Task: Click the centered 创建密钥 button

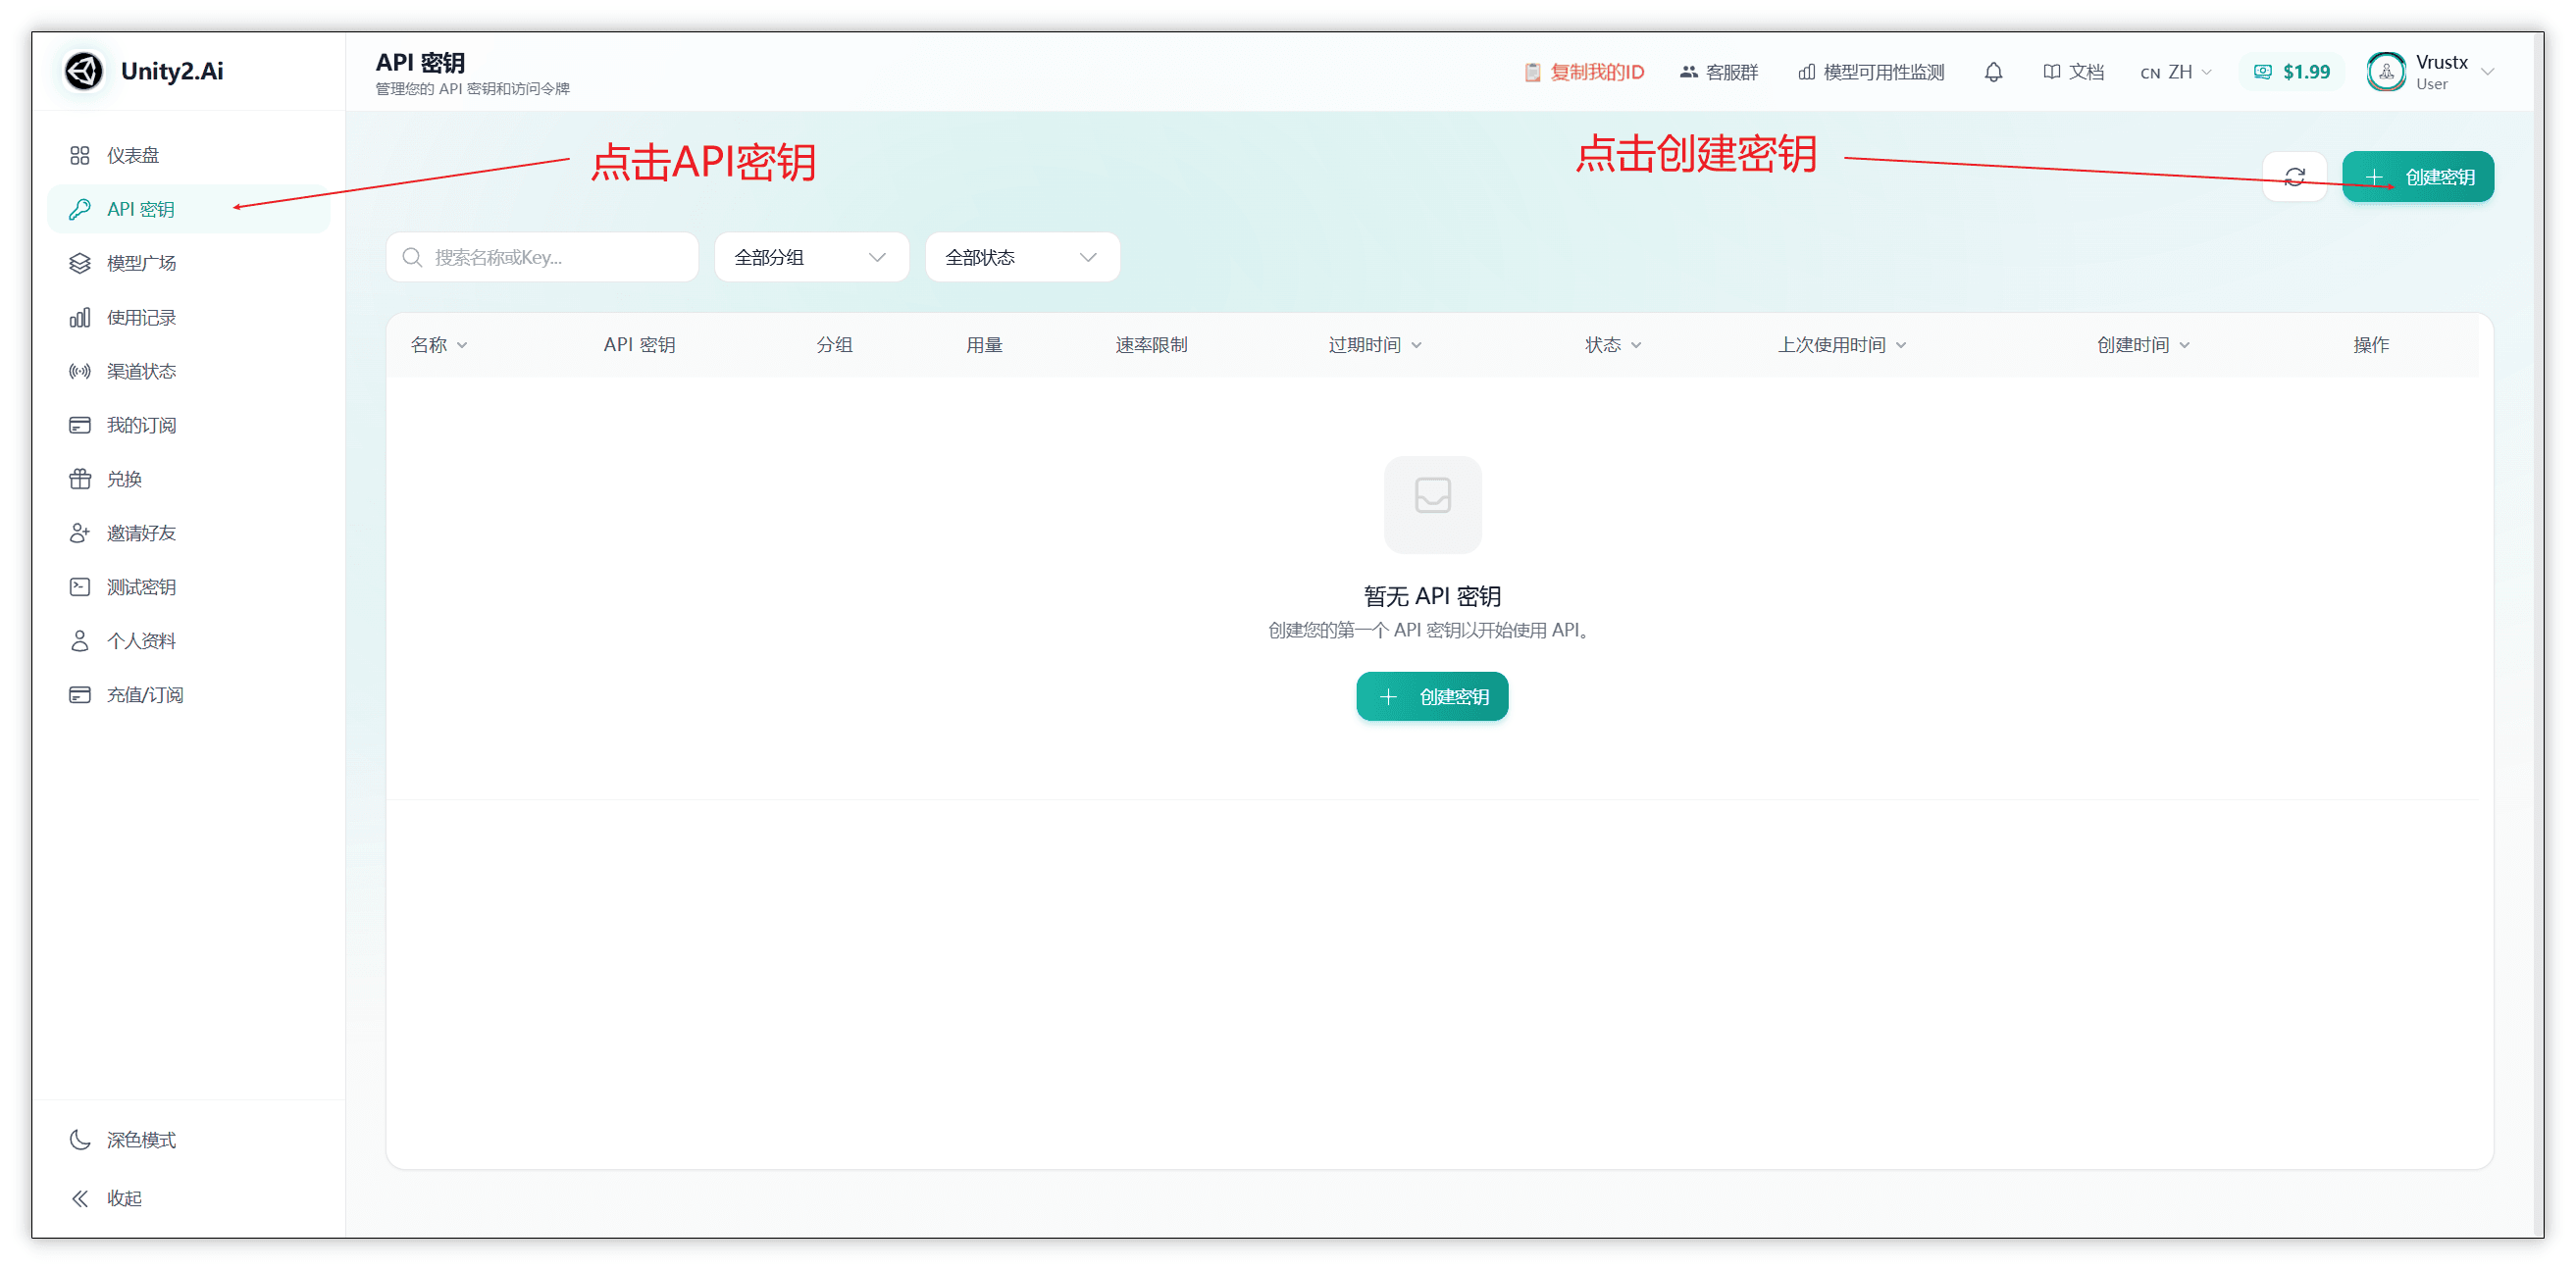Action: [1432, 697]
